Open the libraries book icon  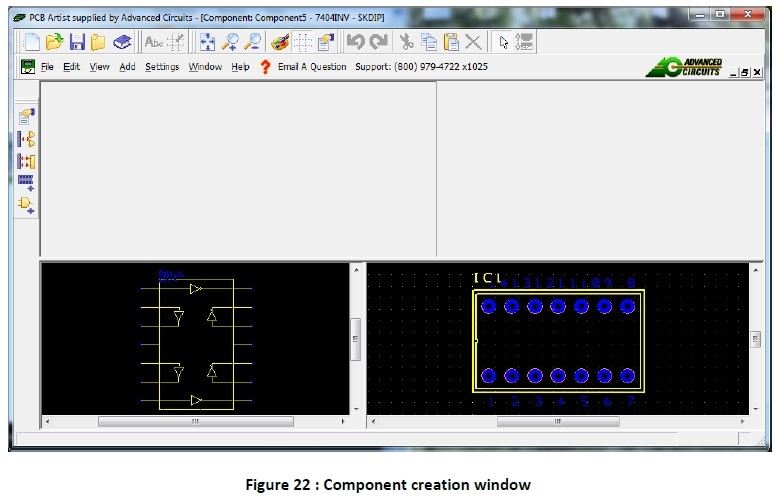coord(121,42)
